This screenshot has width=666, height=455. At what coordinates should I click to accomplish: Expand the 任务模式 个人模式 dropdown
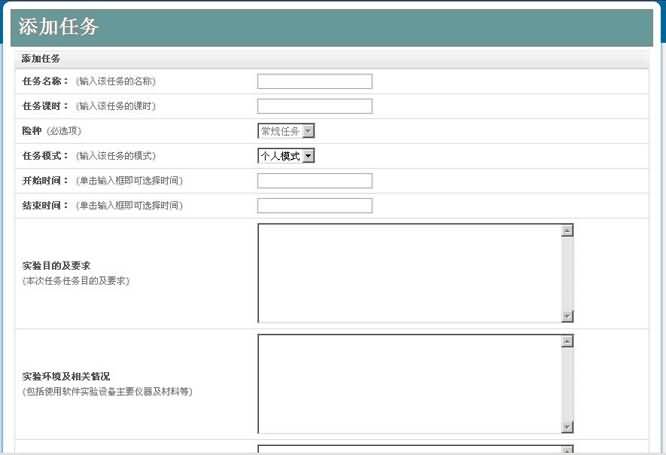pos(286,156)
